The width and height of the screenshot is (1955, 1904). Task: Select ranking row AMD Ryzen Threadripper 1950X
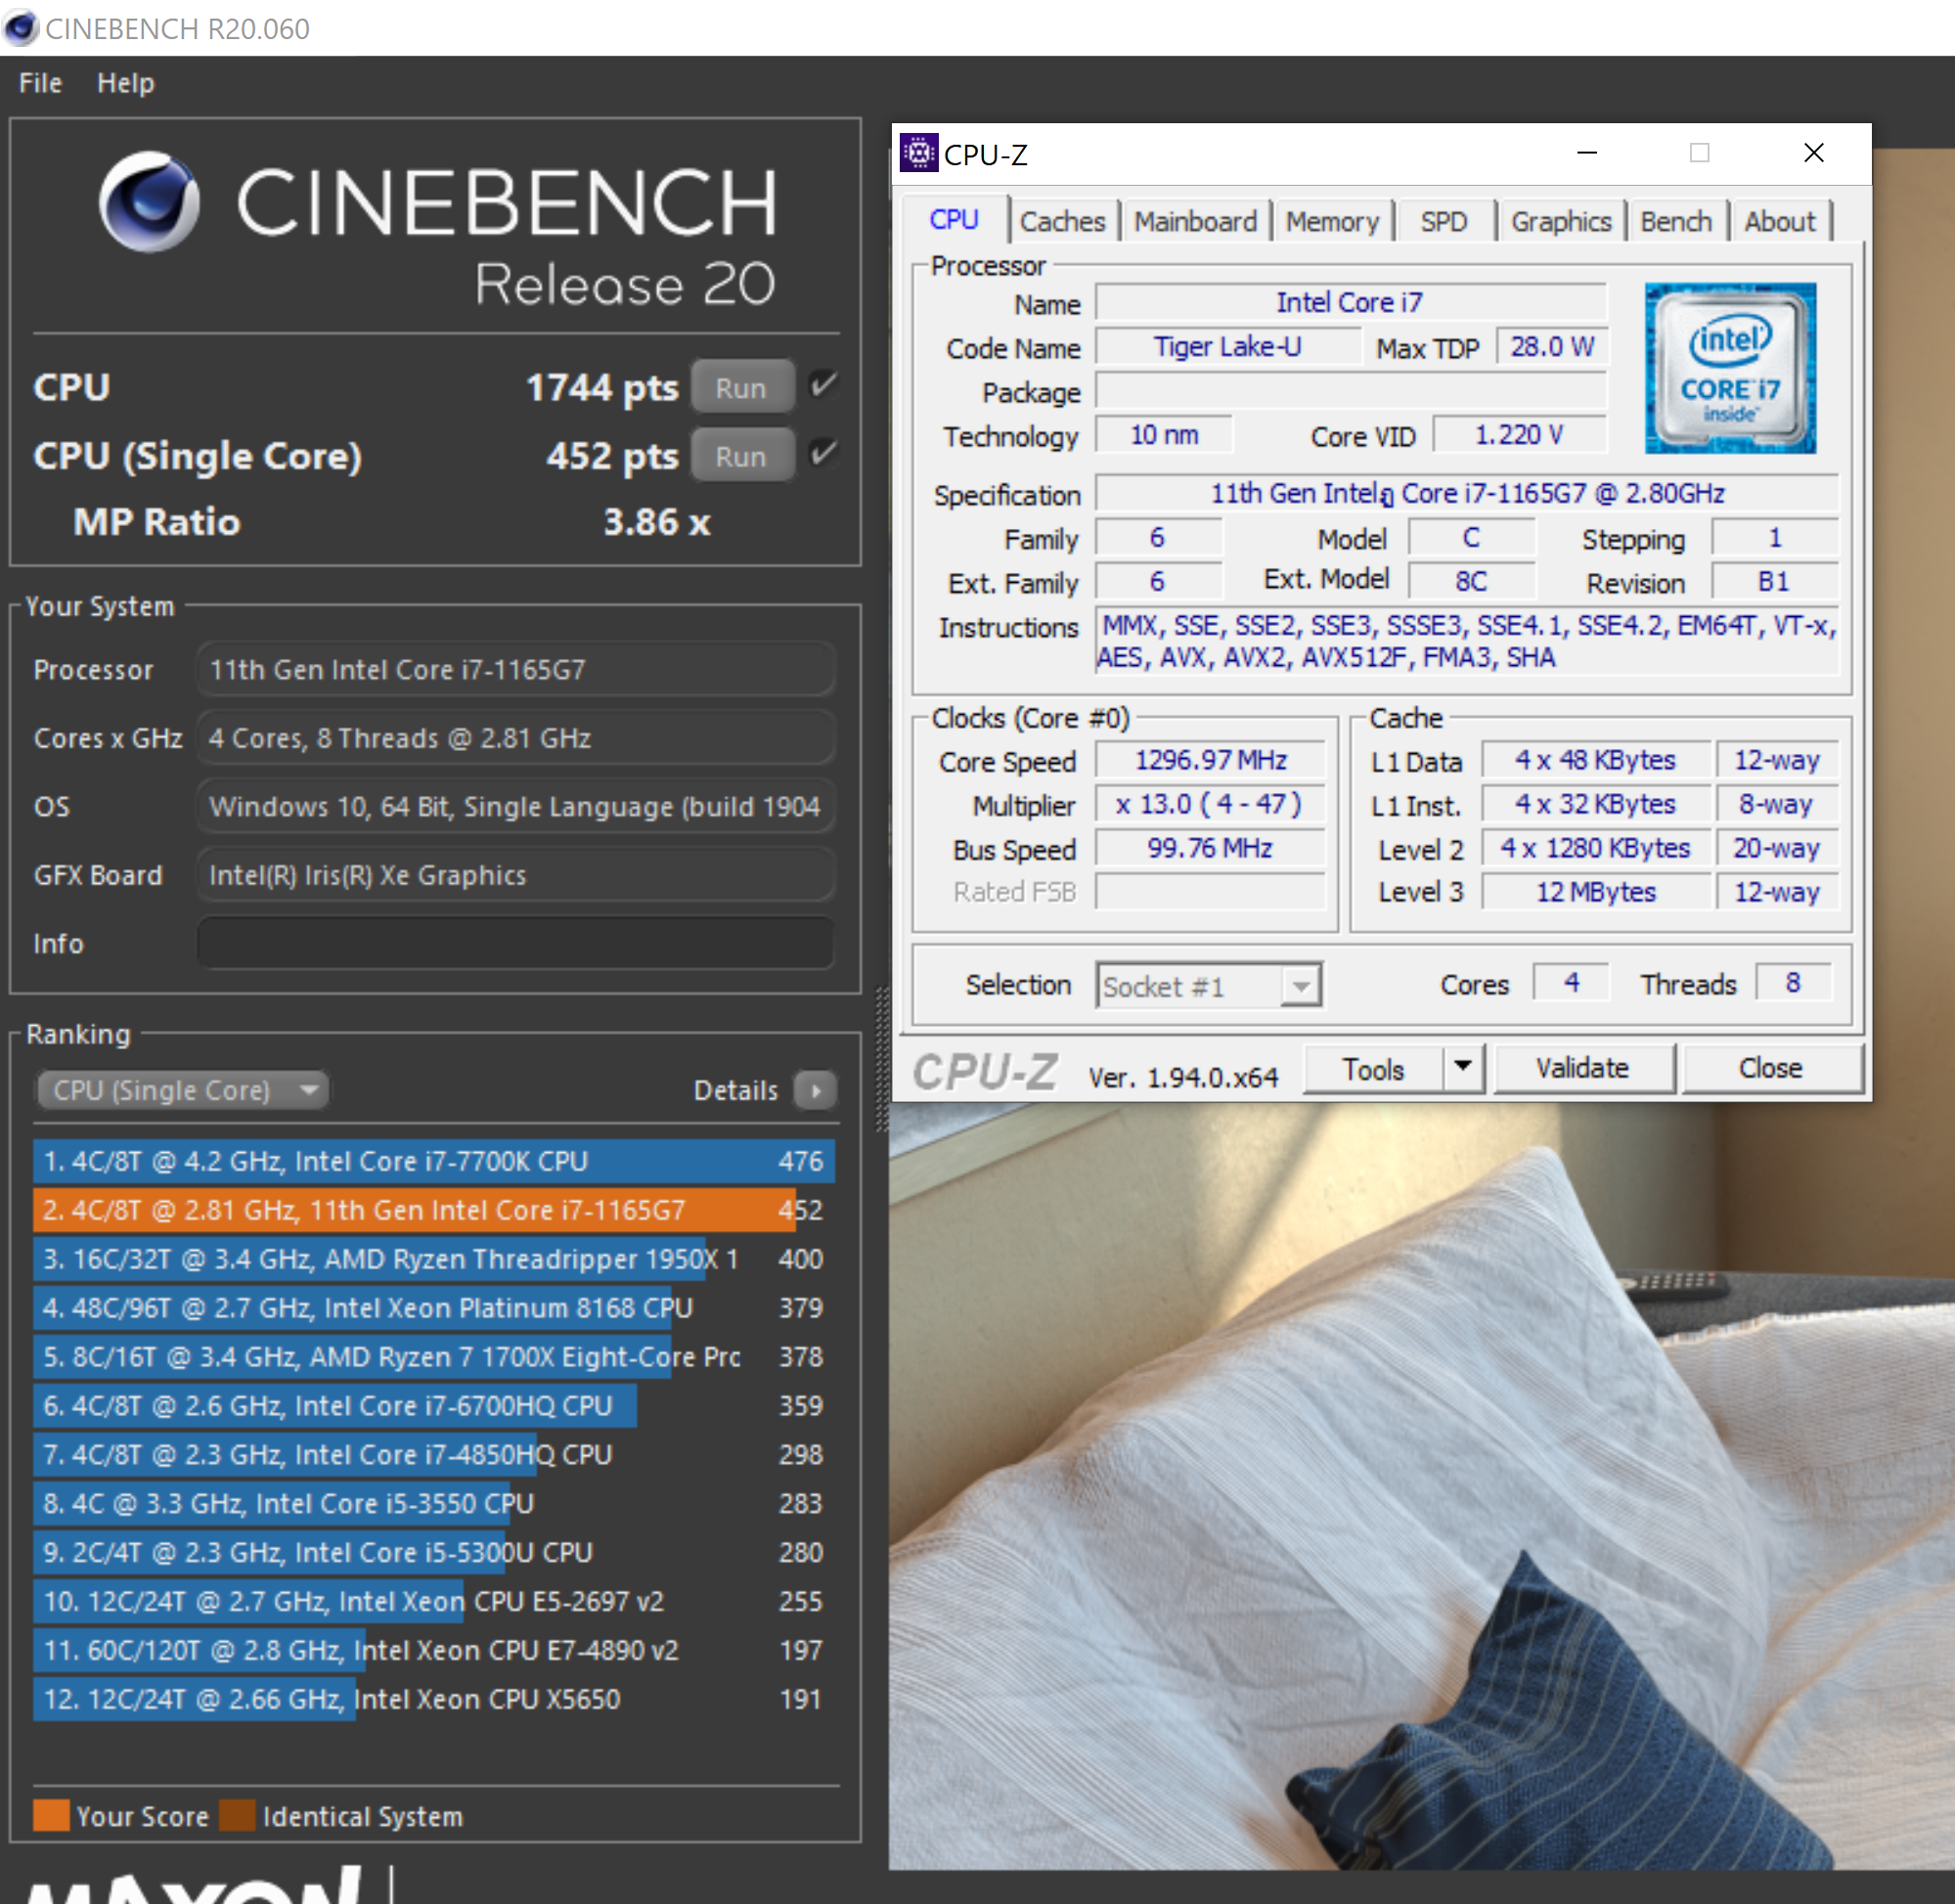click(x=434, y=1259)
